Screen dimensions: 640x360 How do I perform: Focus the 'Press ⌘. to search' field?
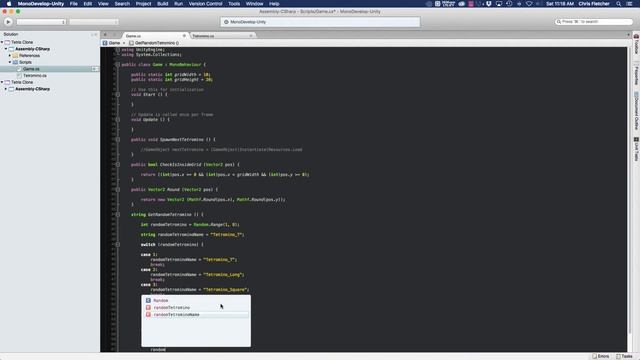pyautogui.click(x=594, y=22)
